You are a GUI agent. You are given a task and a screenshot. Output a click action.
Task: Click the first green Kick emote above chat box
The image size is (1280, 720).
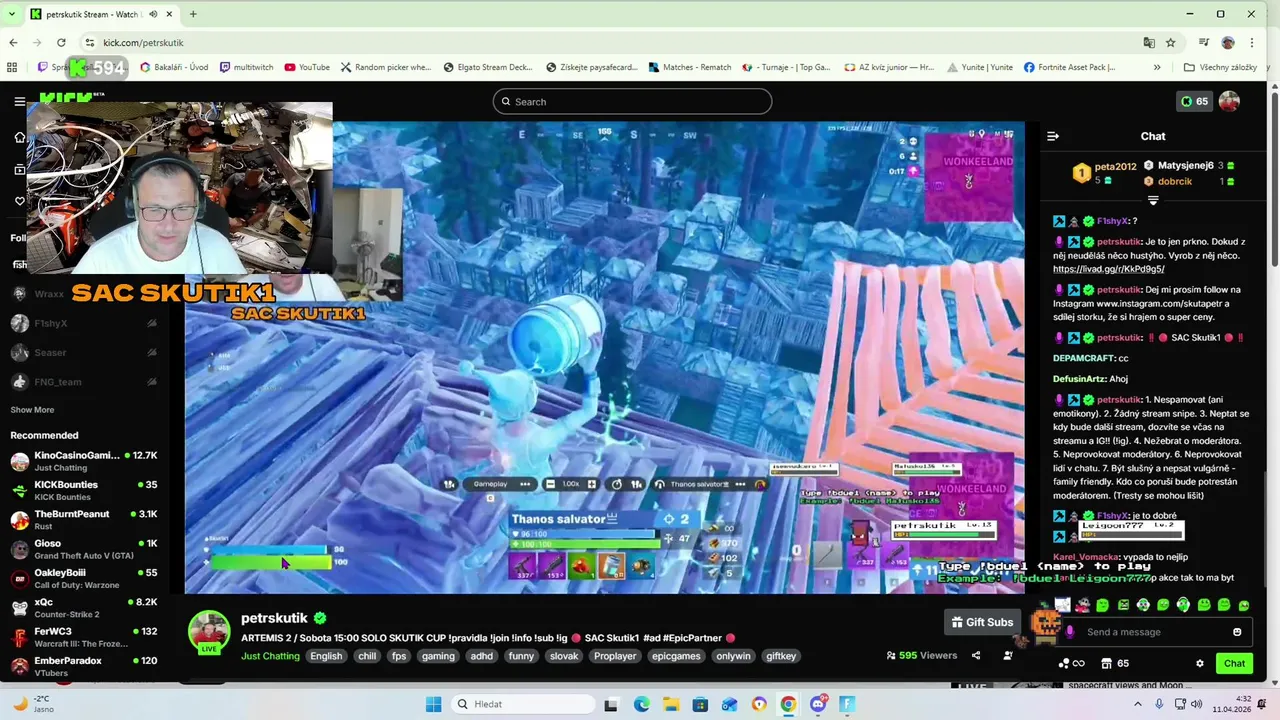pyautogui.click(x=1102, y=605)
